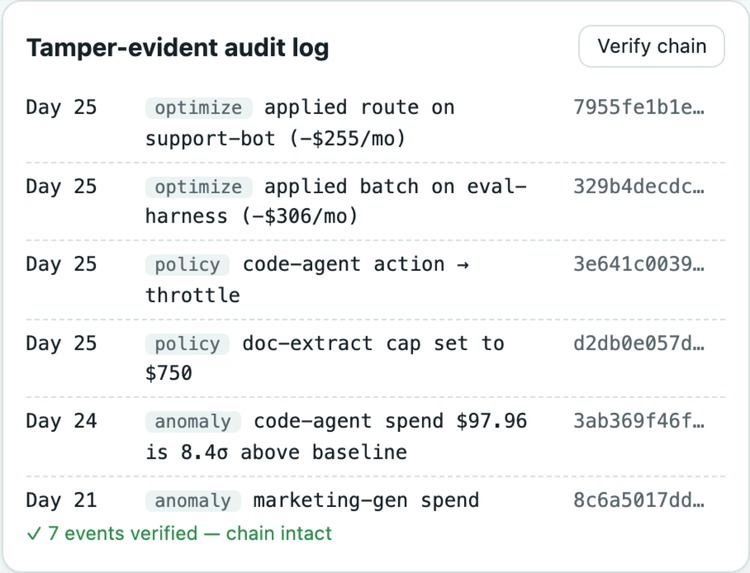The image size is (750, 573).
Task: Click Day 24 date label
Action: click(x=62, y=421)
